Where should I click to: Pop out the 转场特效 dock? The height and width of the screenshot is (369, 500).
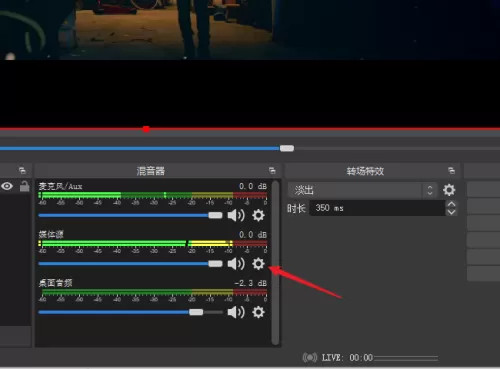[x=451, y=171]
